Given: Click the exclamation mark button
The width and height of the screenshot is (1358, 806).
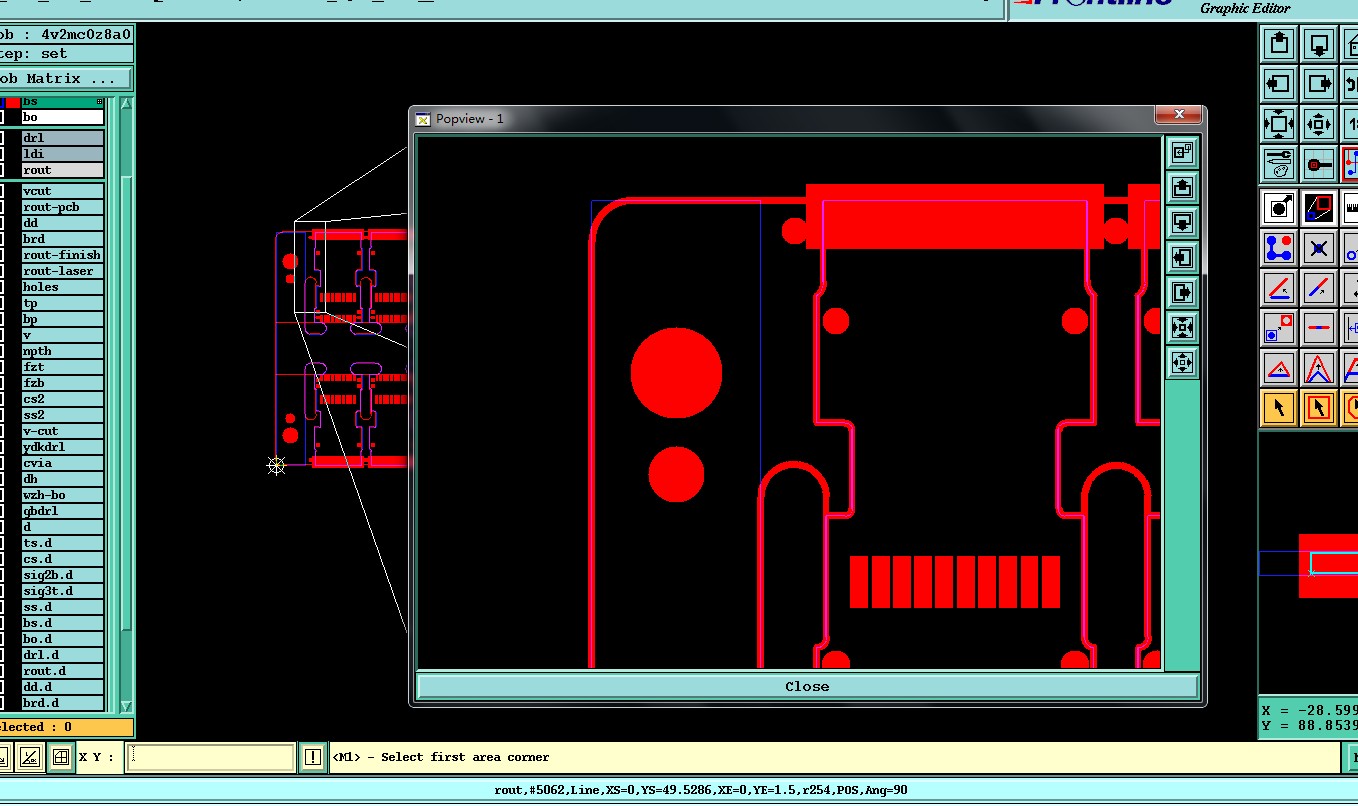Looking at the screenshot, I should click(x=313, y=757).
